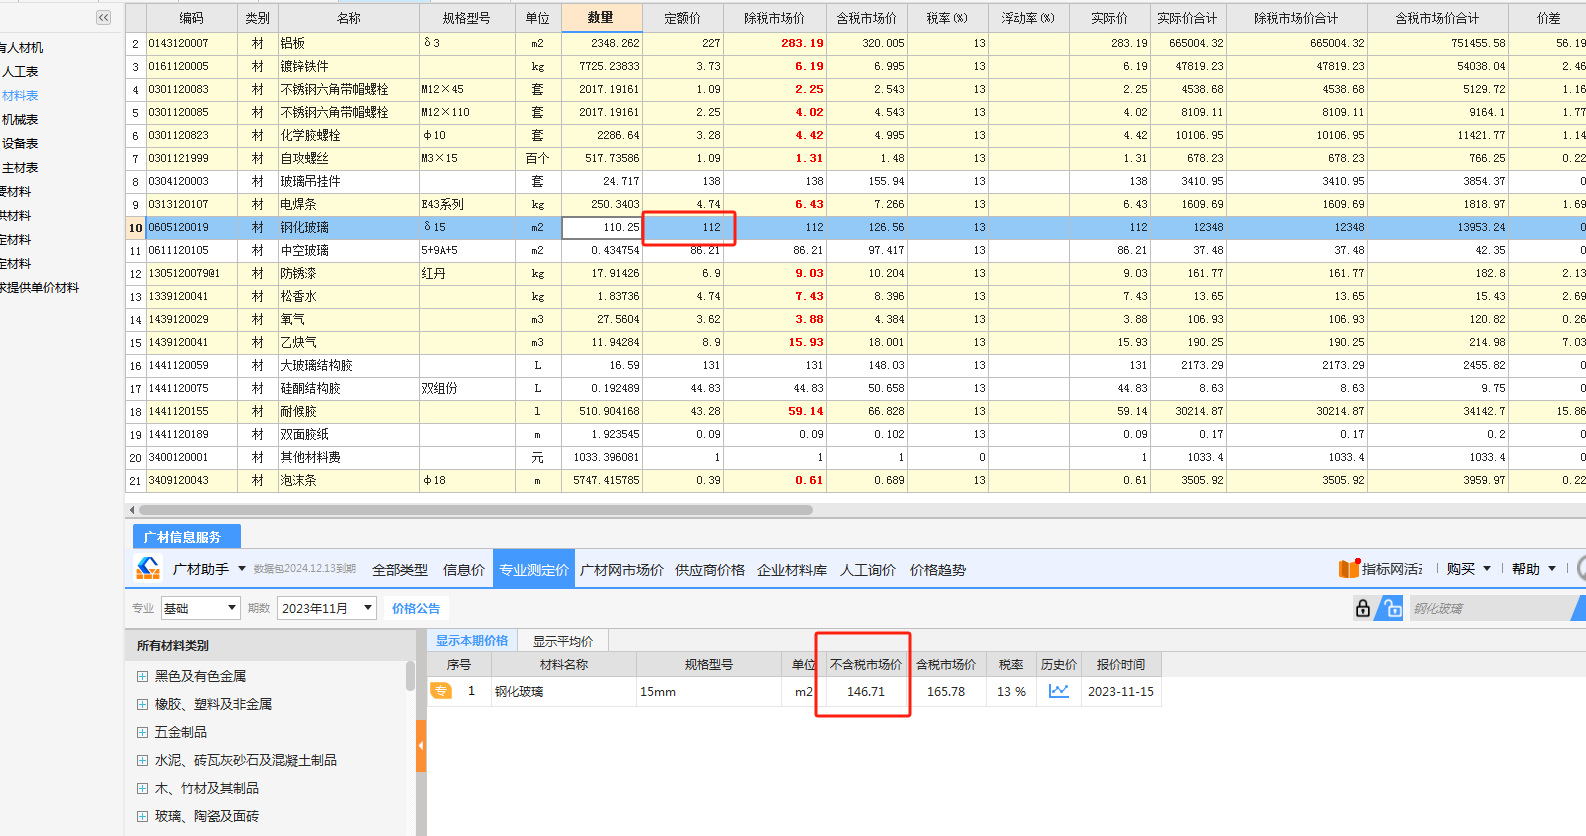Open the 历史价 trend chart icon for 钢化玻璃
This screenshot has width=1586, height=836.
click(1059, 691)
